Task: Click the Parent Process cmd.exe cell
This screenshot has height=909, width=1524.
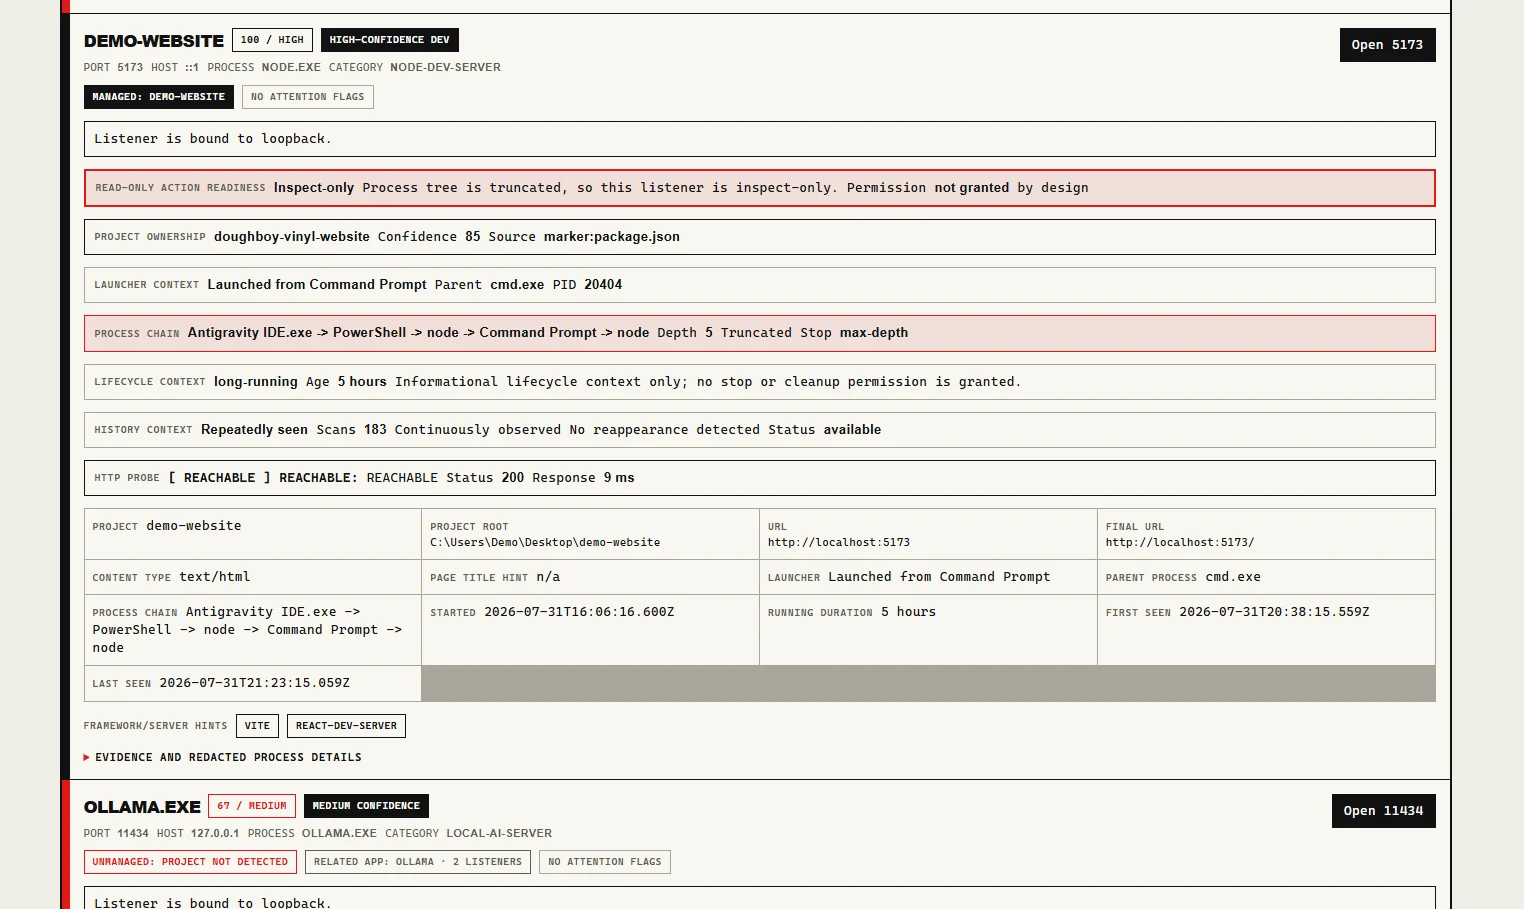Action: click(1266, 577)
